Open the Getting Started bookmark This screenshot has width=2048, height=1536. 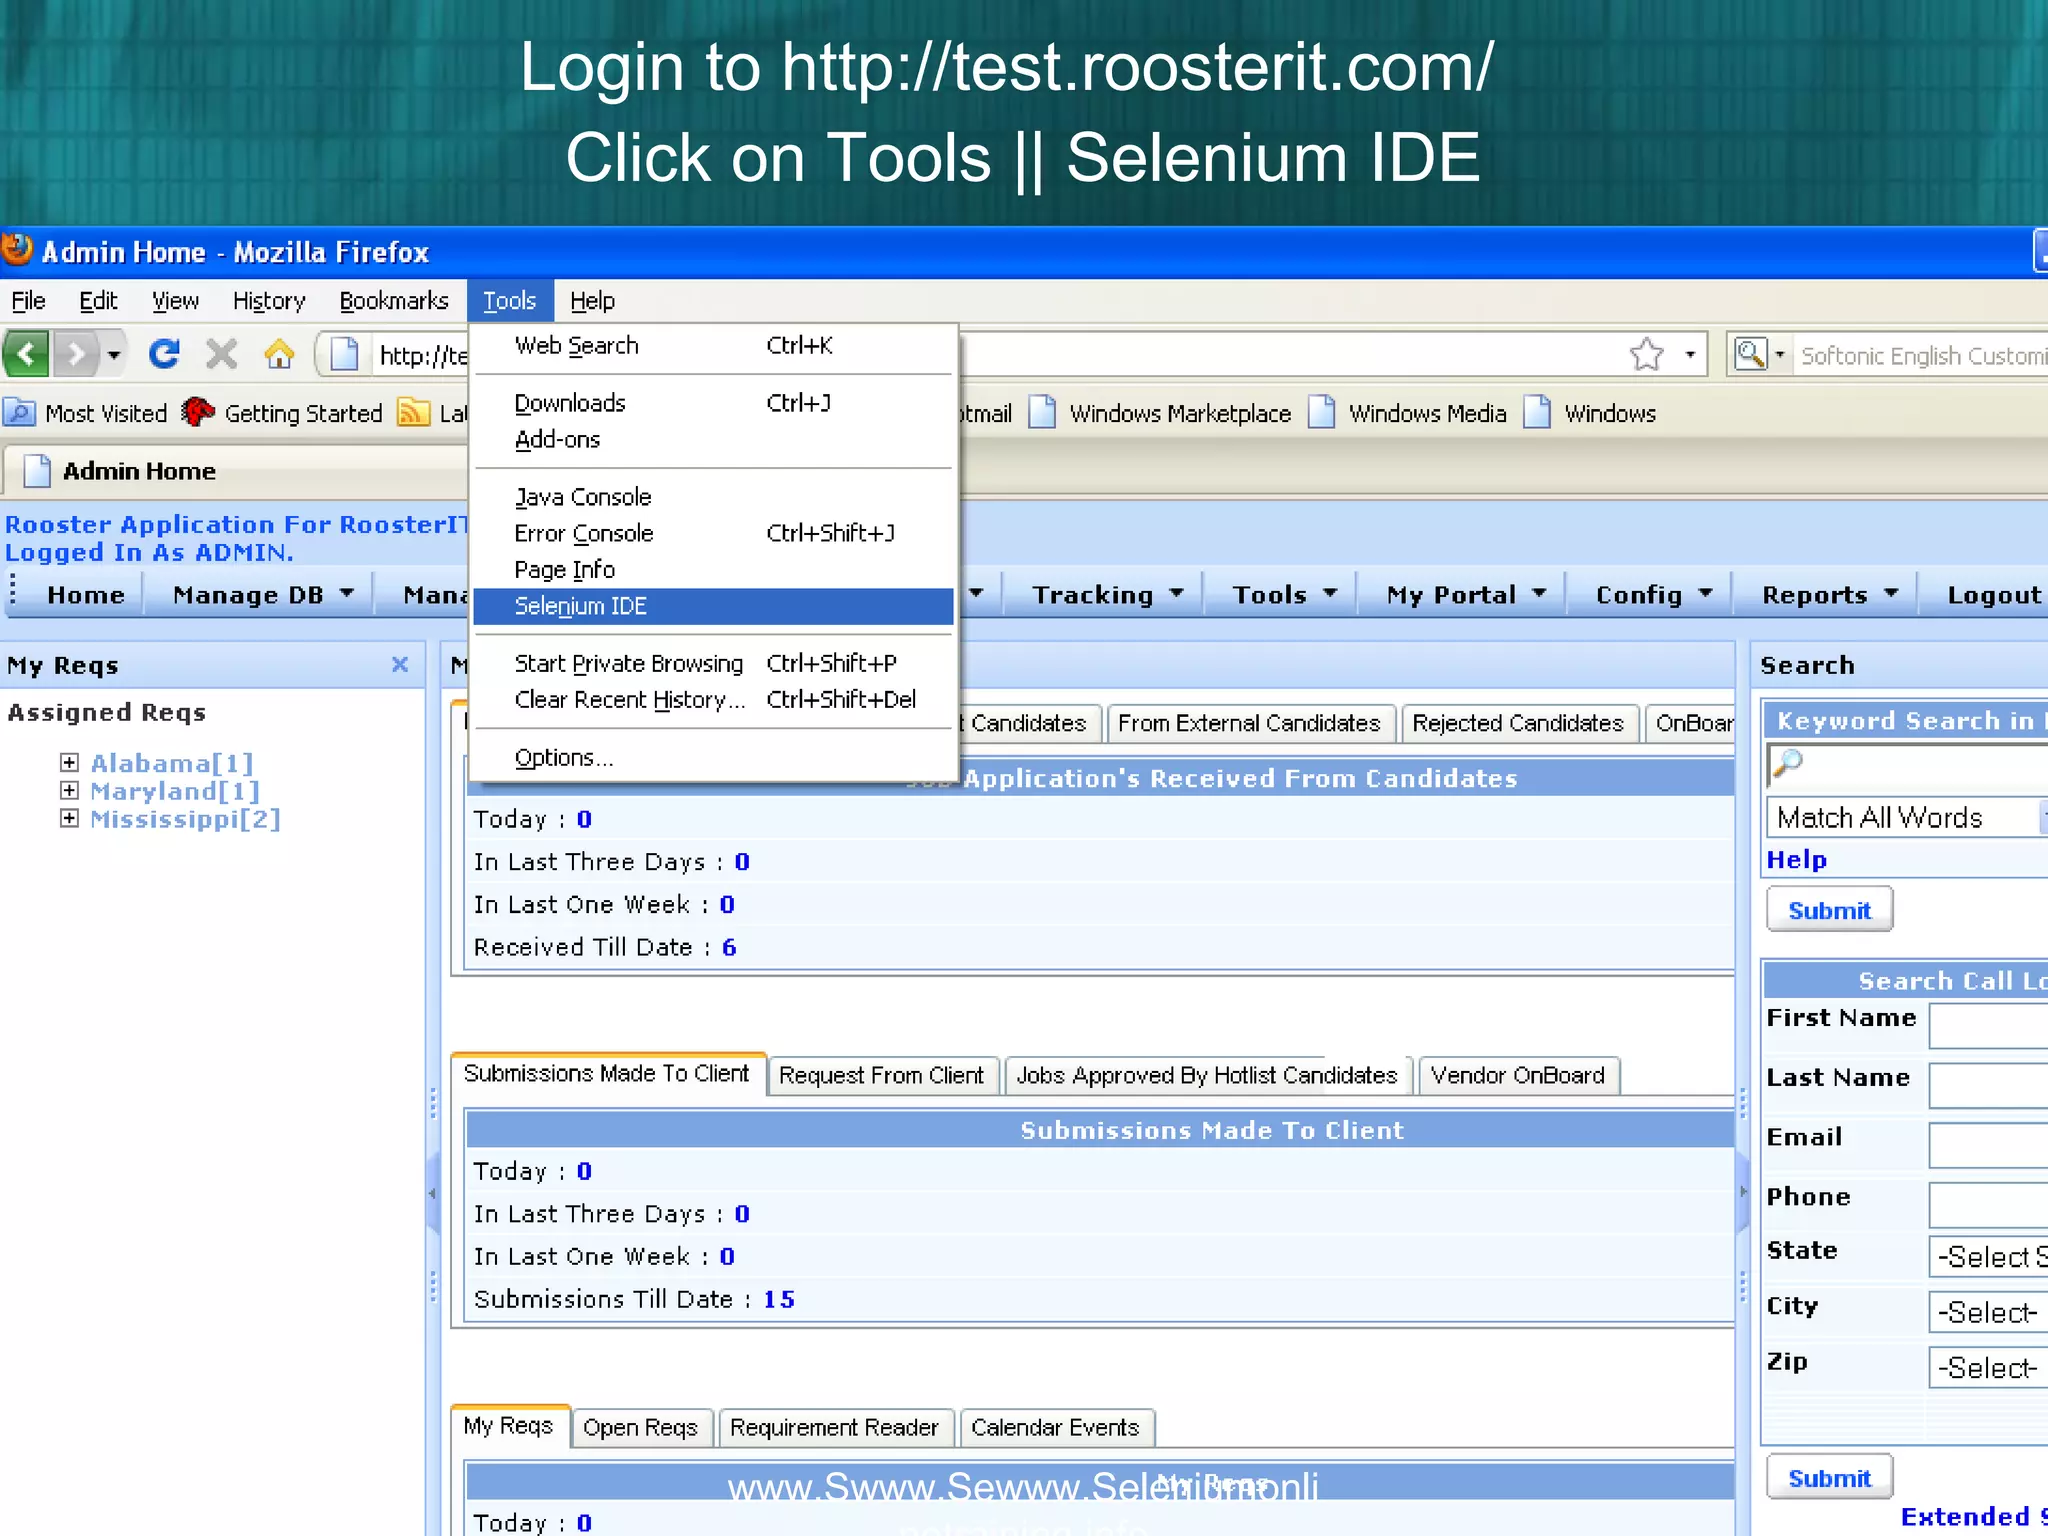point(283,413)
